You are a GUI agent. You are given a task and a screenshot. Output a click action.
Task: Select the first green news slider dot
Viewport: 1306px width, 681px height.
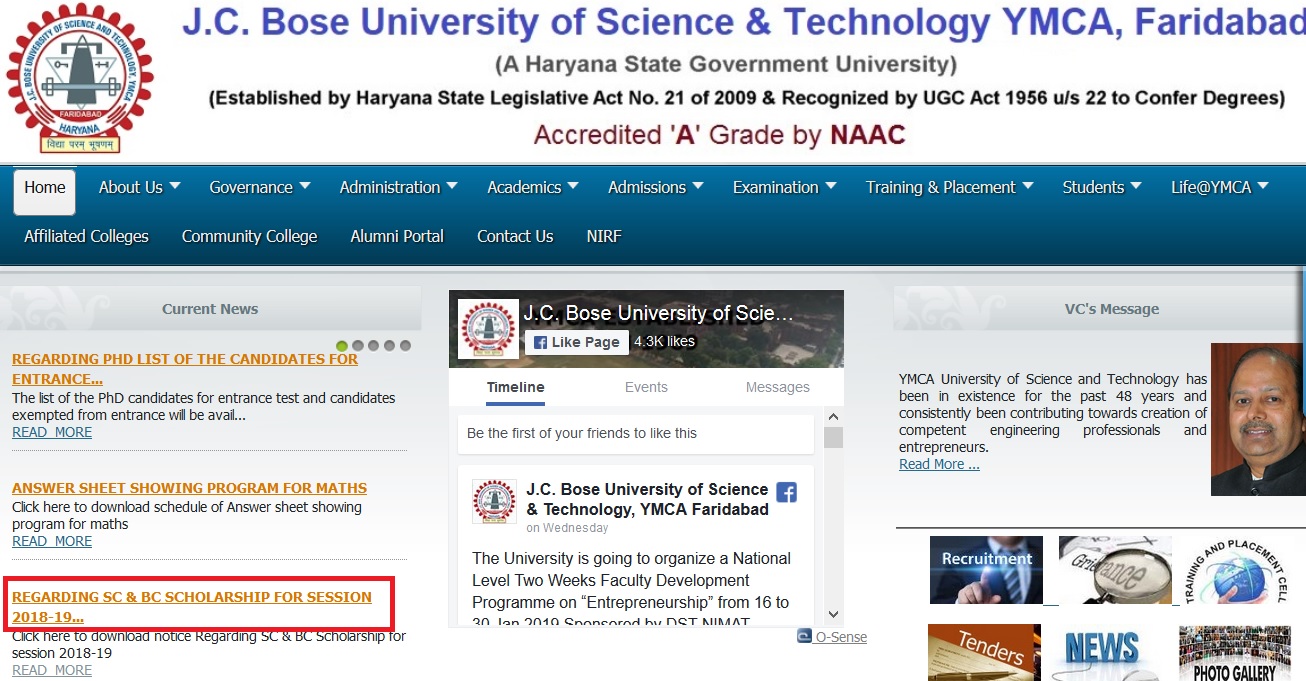[x=342, y=346]
